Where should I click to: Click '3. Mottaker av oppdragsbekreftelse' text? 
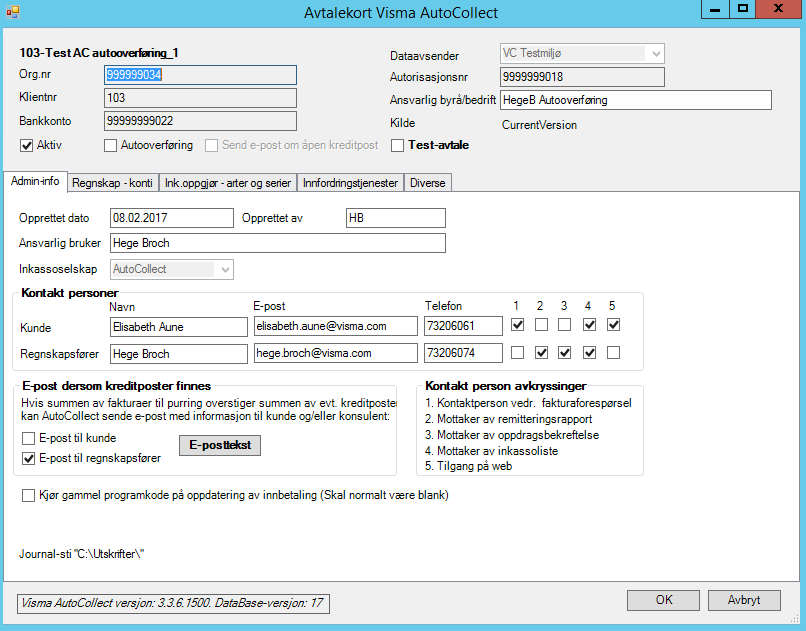(x=512, y=435)
